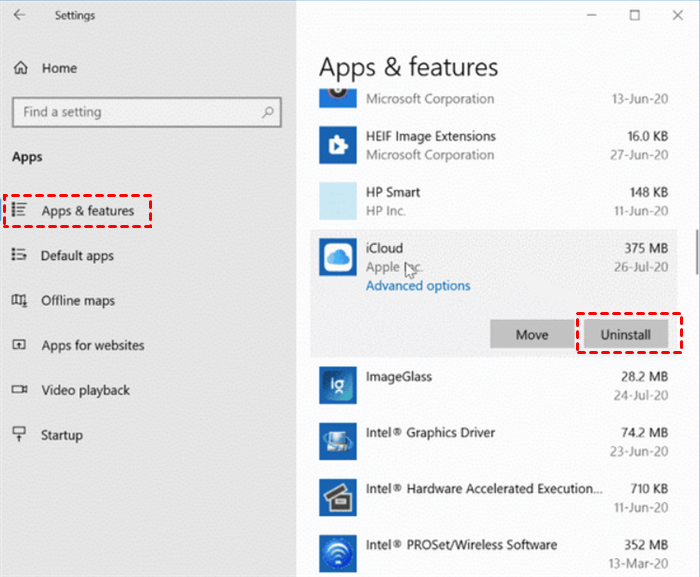Image resolution: width=700 pixels, height=577 pixels.
Task: Click the iCloud cloud icon
Action: [x=338, y=257]
